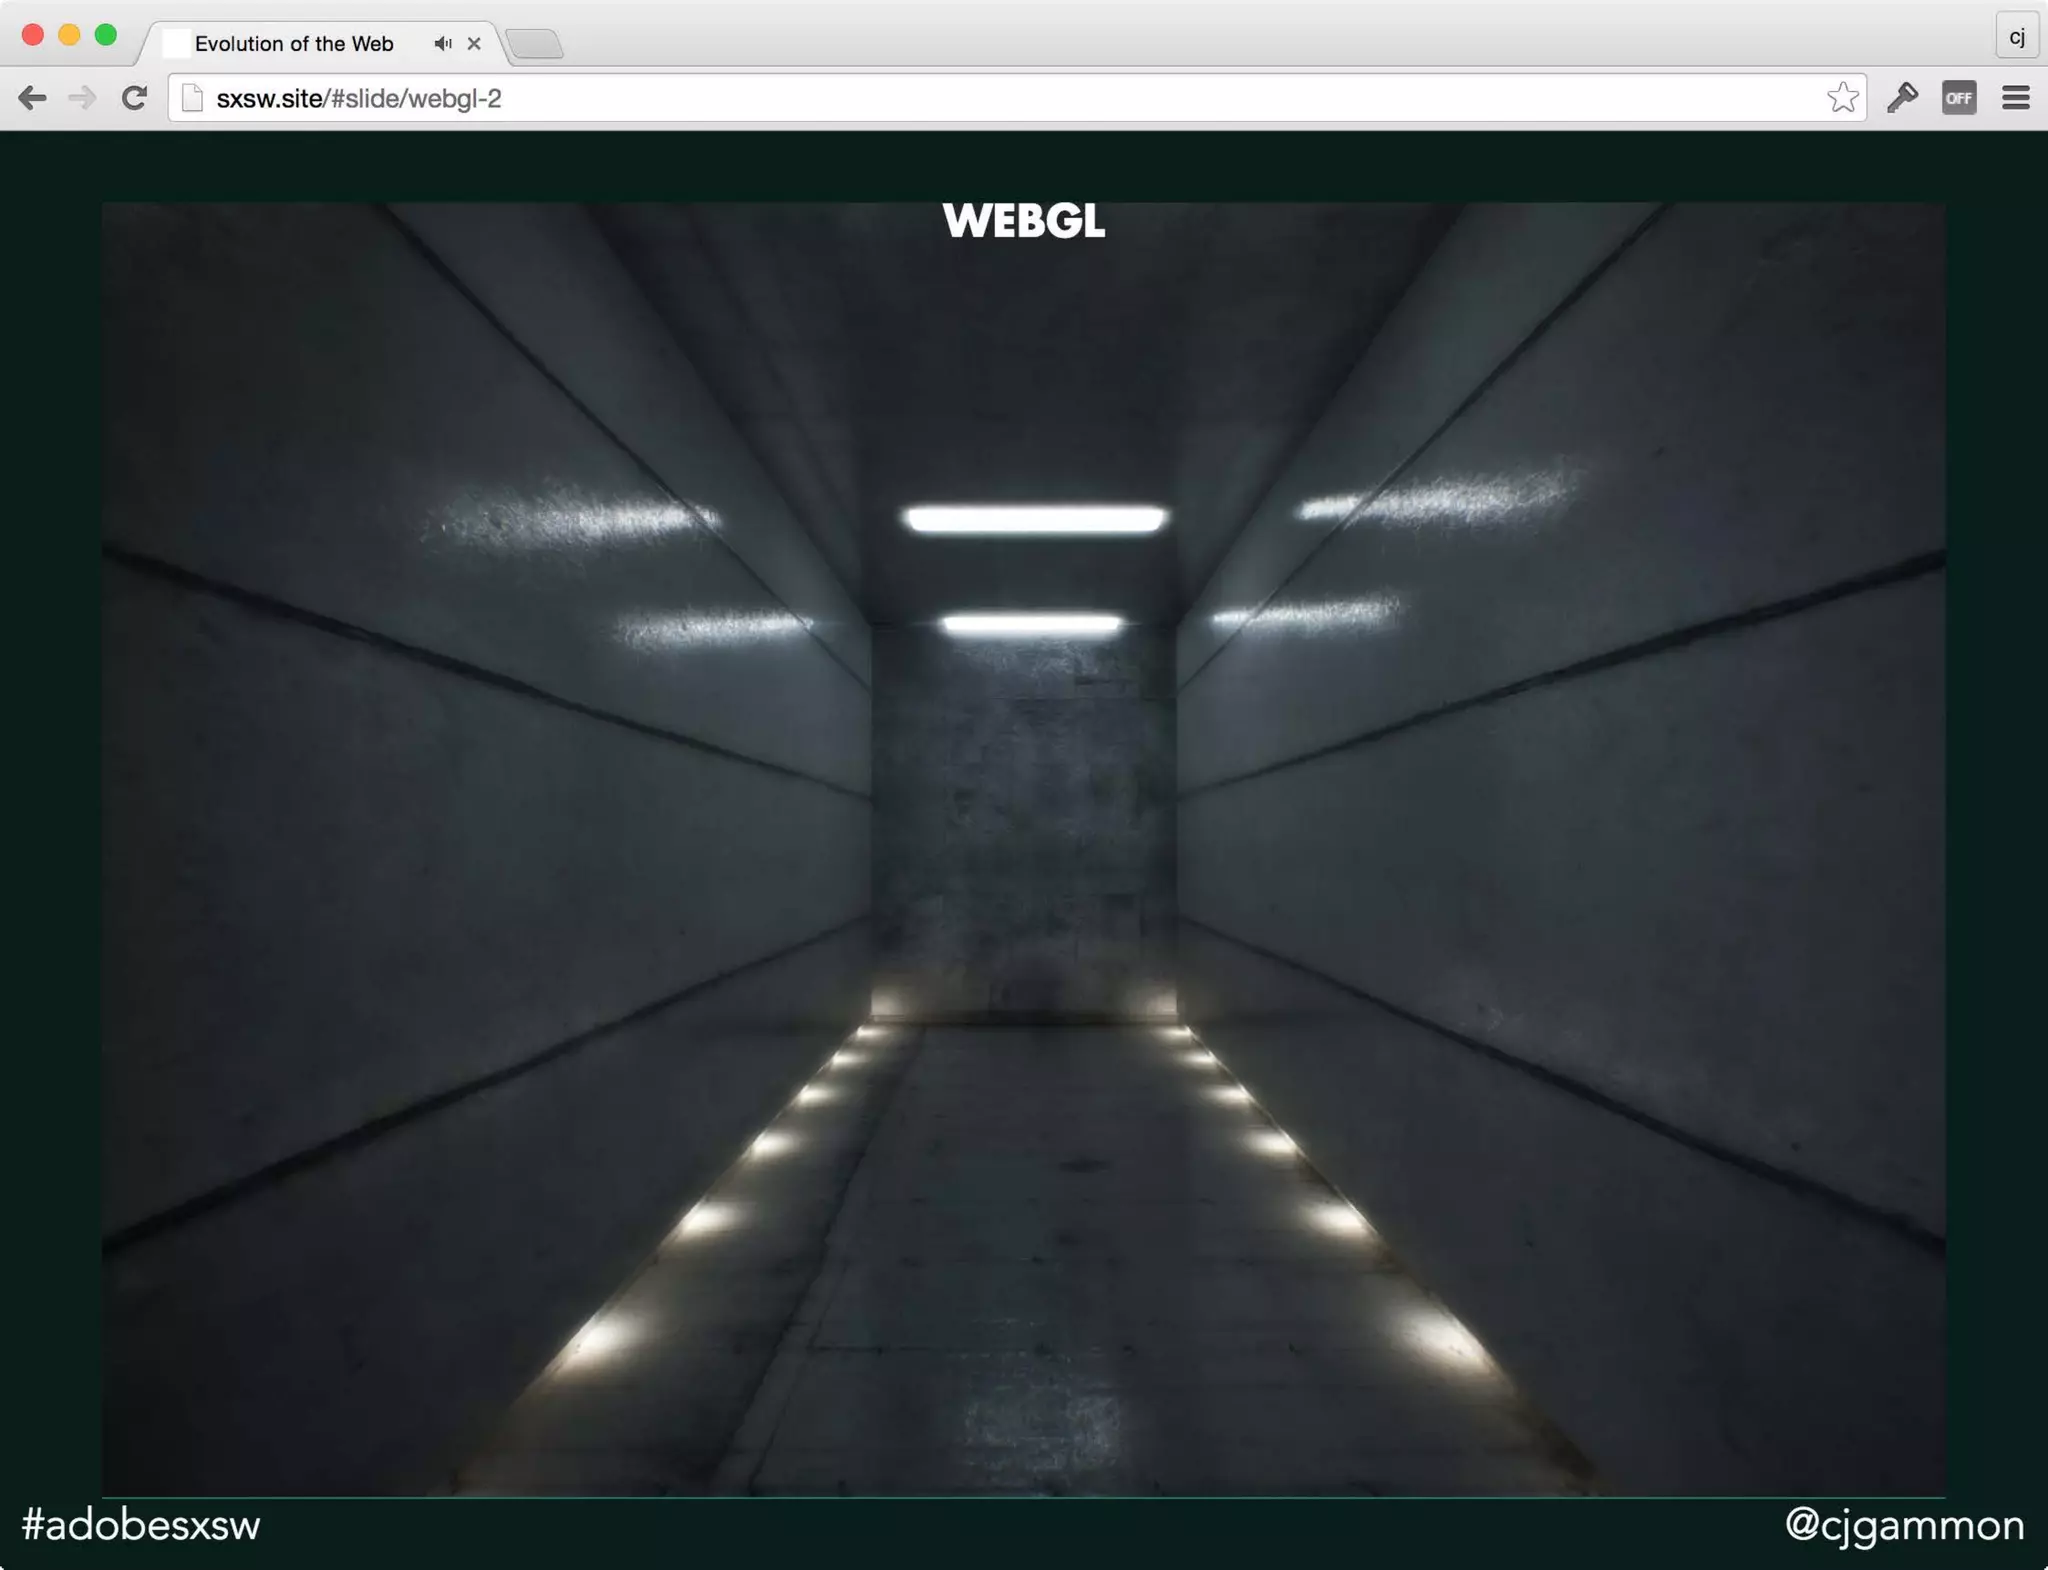Click the 3D corridor WebGL canvas
The width and height of the screenshot is (2048, 1570).
tap(1023, 850)
